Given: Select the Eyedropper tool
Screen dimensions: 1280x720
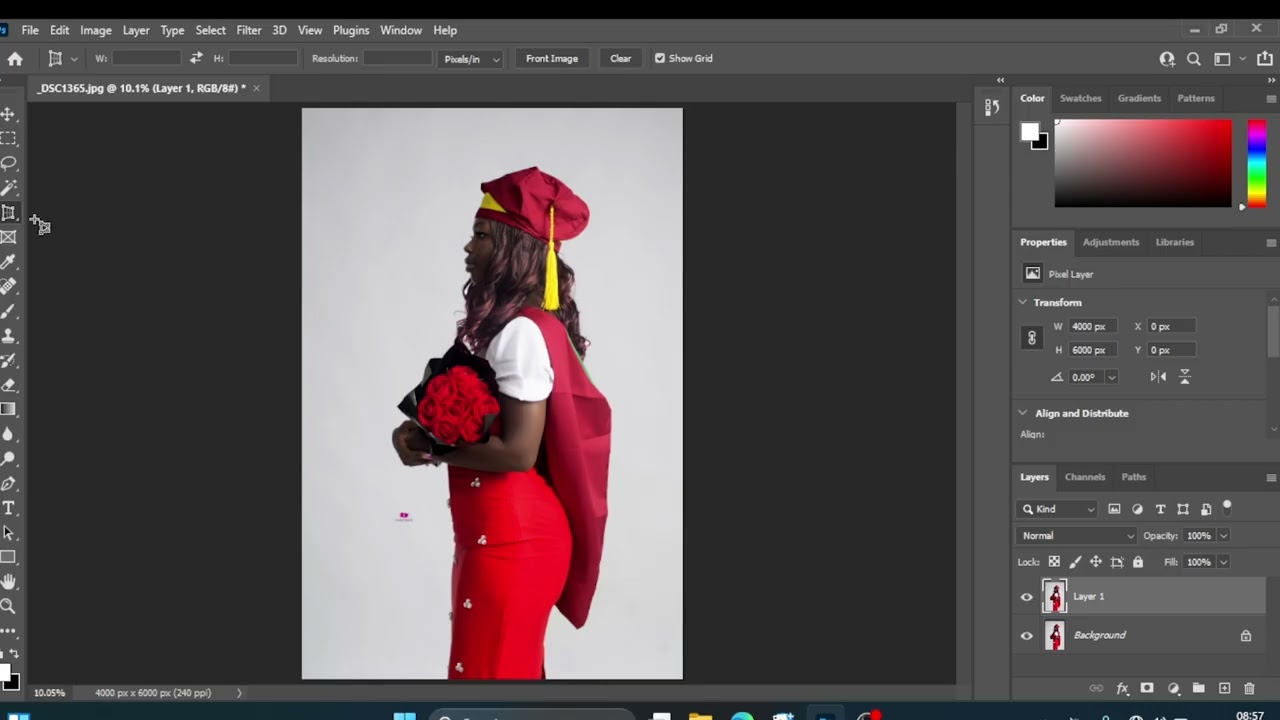Looking at the screenshot, I should pyautogui.click(x=8, y=262).
